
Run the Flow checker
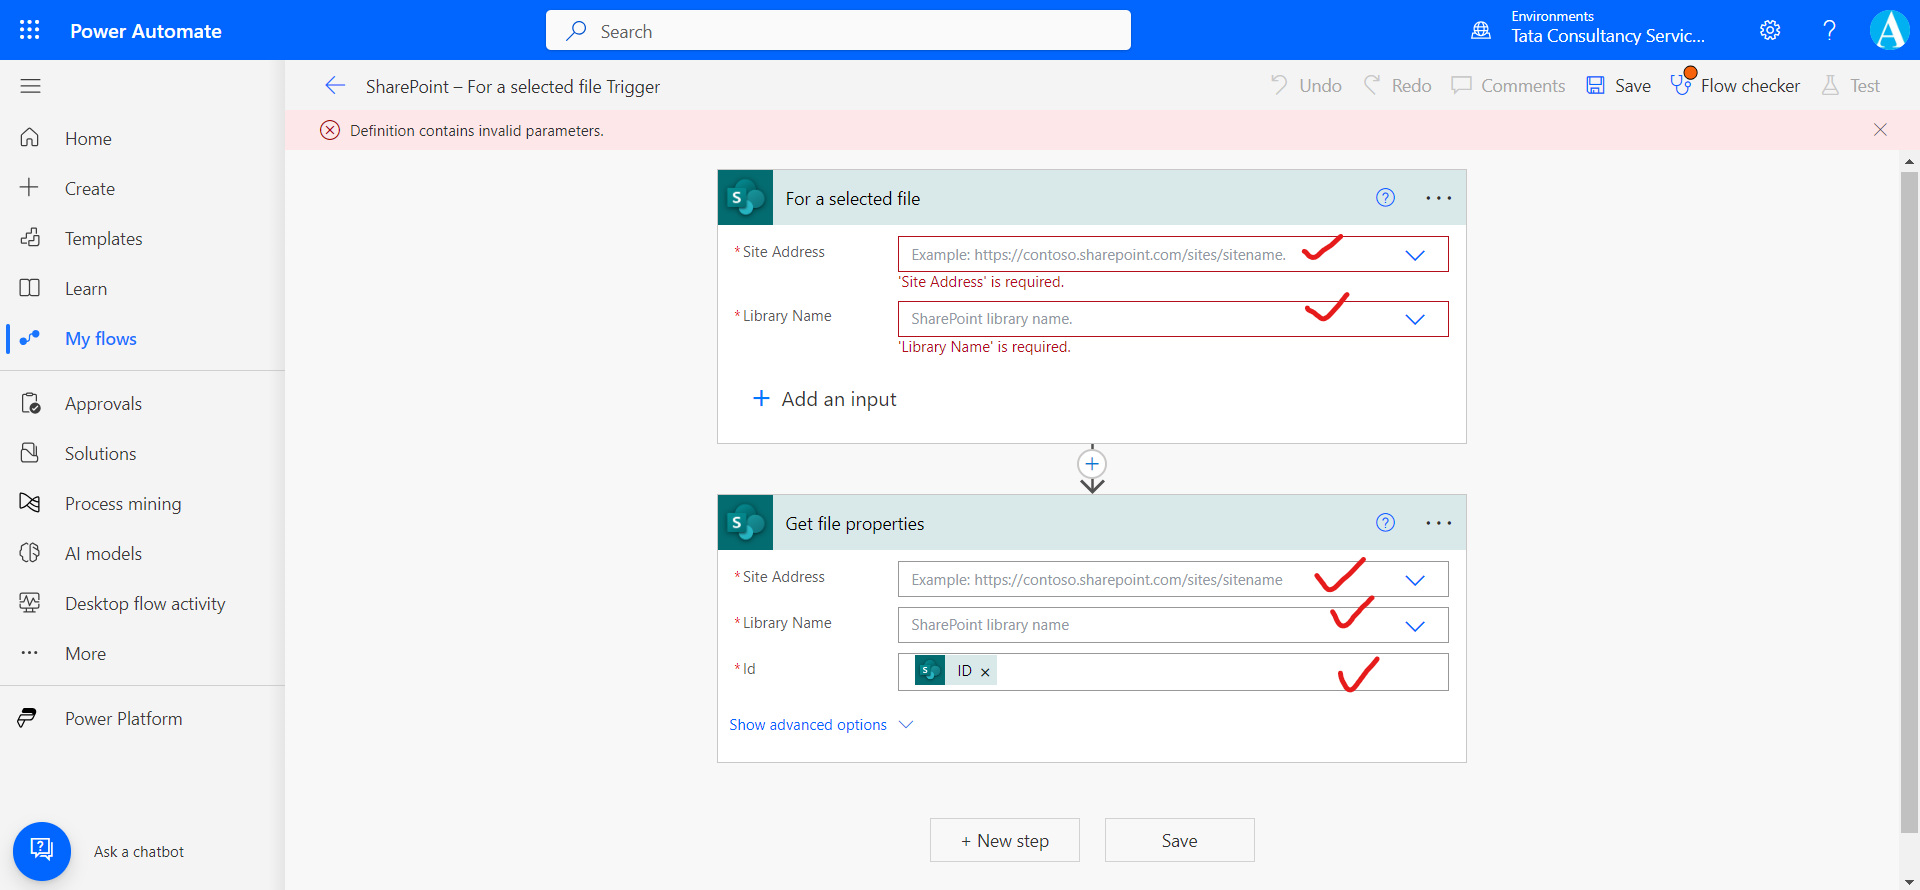click(1736, 86)
